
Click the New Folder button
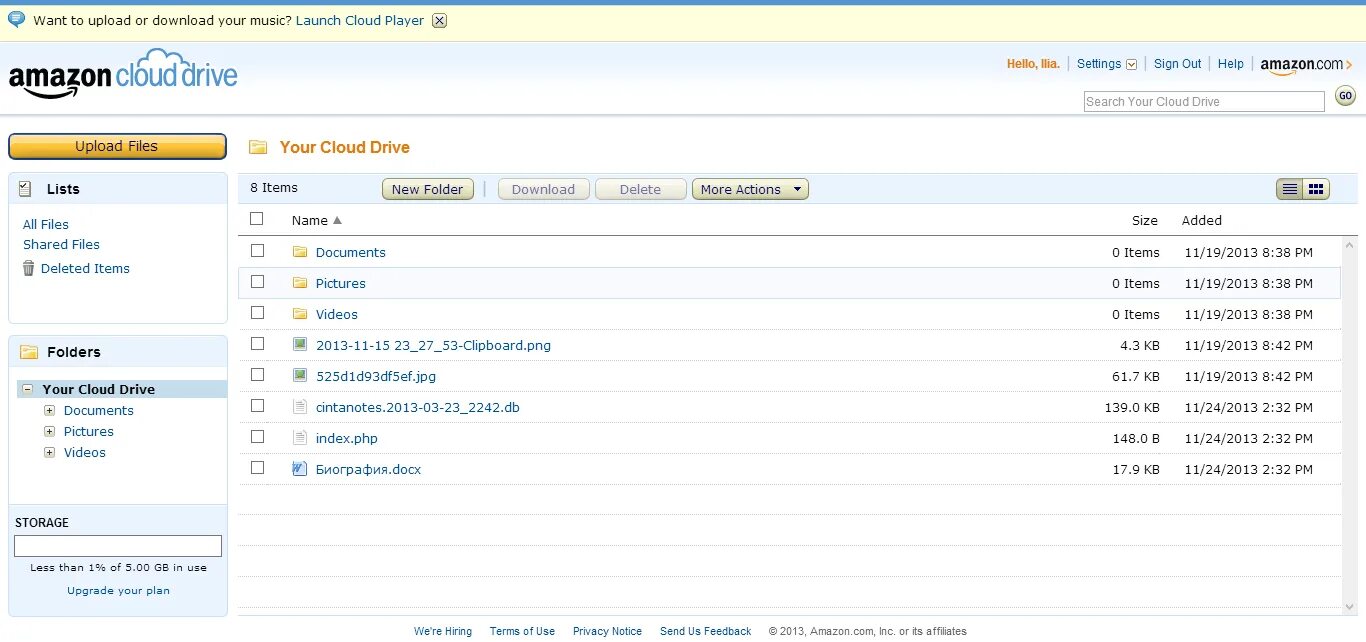[x=428, y=189]
